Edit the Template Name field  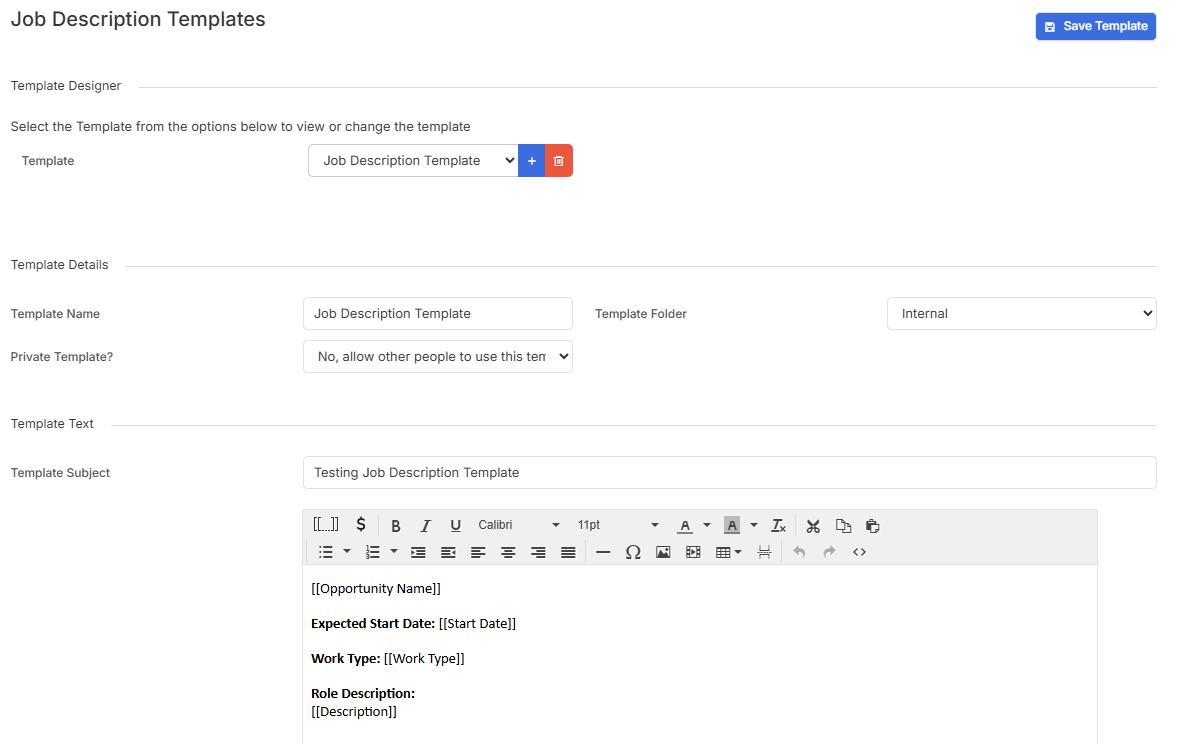click(438, 313)
